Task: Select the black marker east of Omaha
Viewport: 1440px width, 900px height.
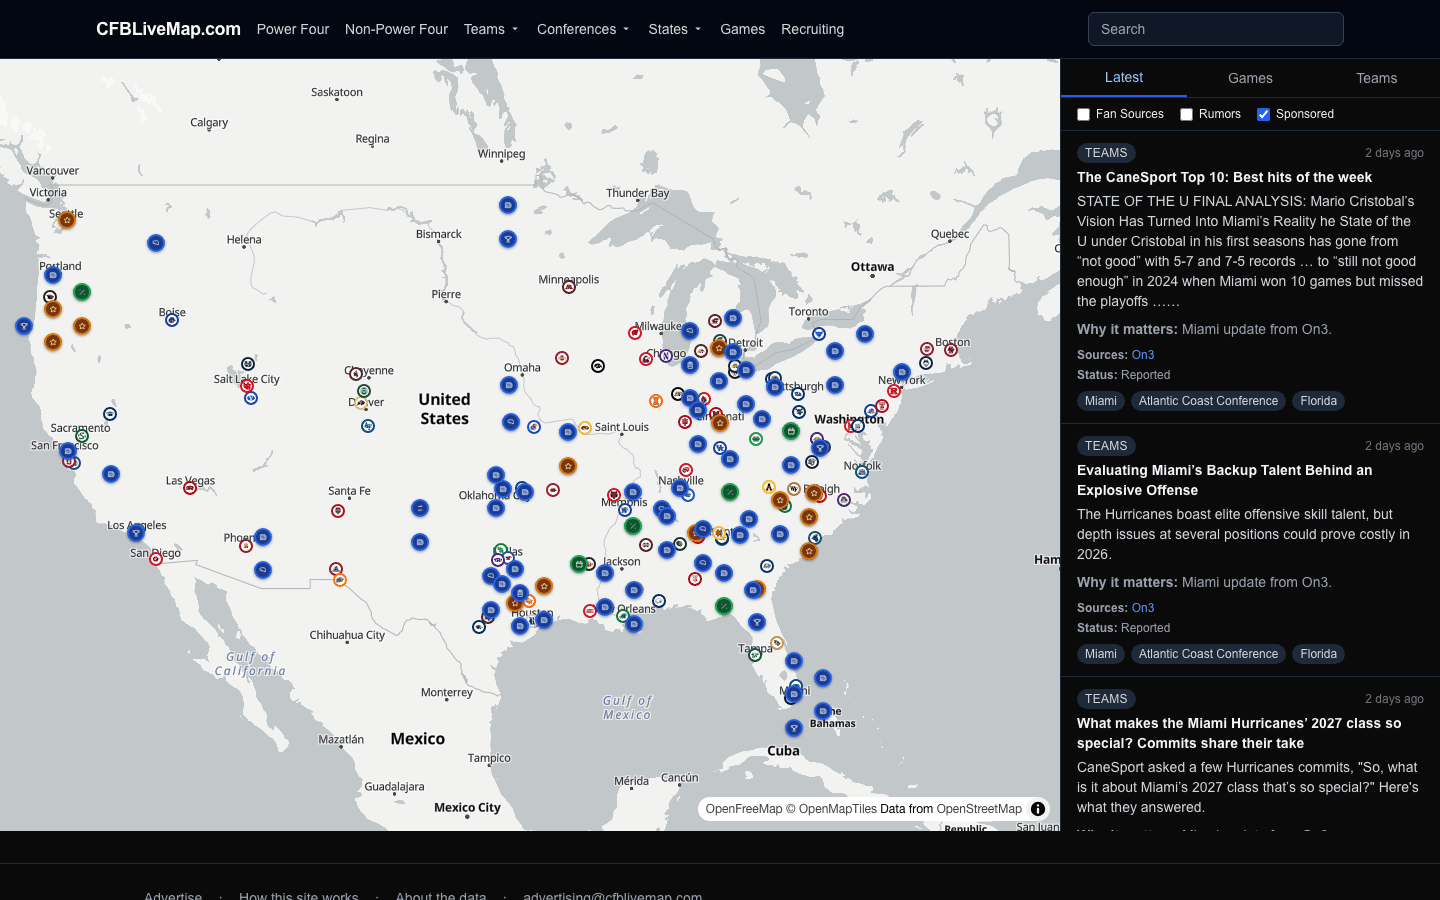Action: tap(598, 366)
